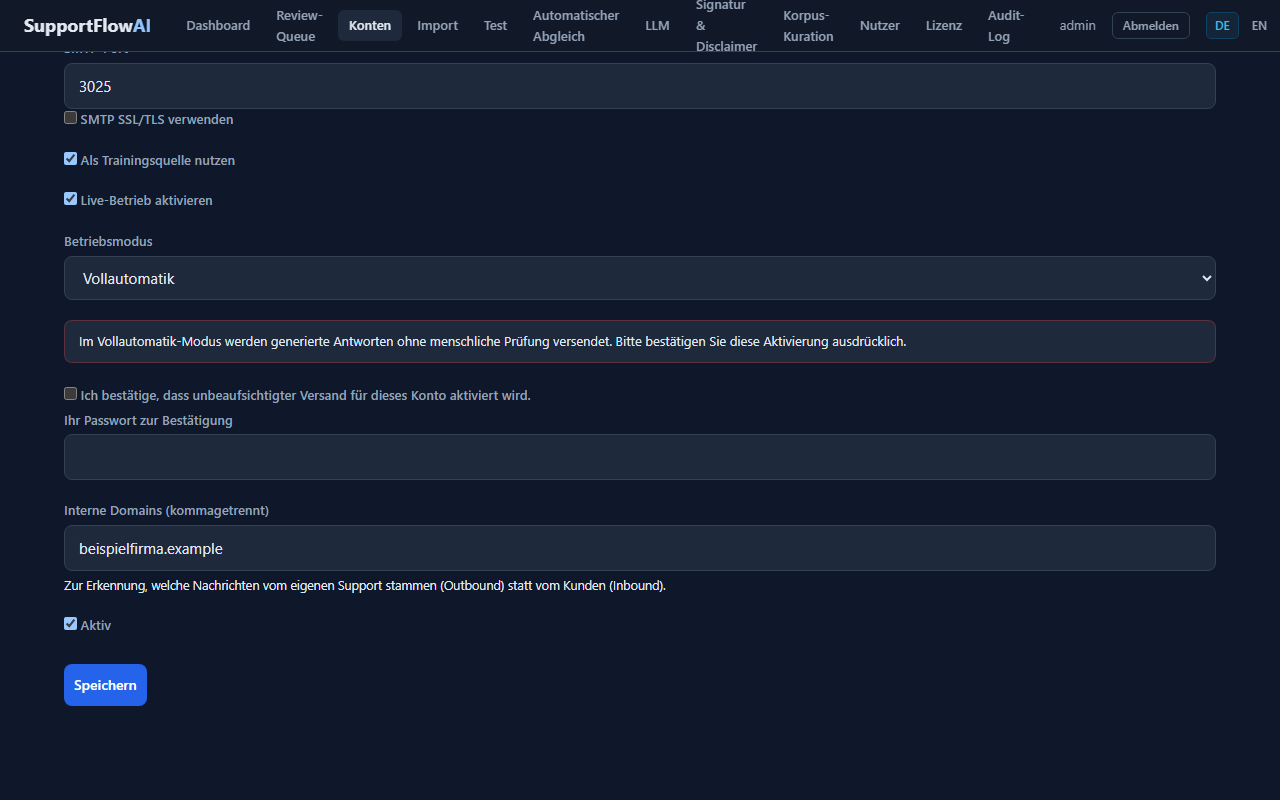Disable Live-Betrieb aktivieren checkbox

pyautogui.click(x=70, y=199)
